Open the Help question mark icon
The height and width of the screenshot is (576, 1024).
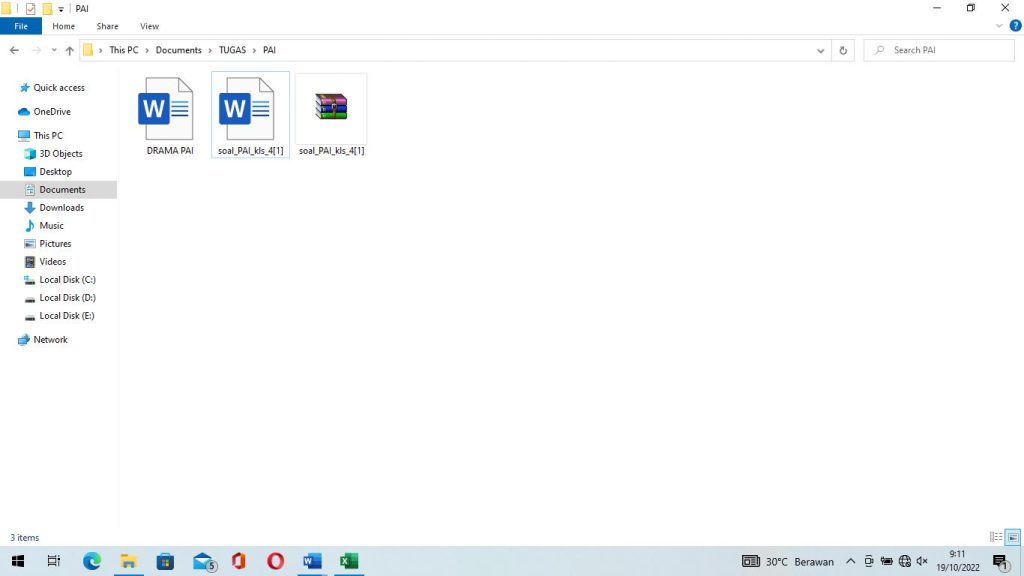pyautogui.click(x=1016, y=26)
